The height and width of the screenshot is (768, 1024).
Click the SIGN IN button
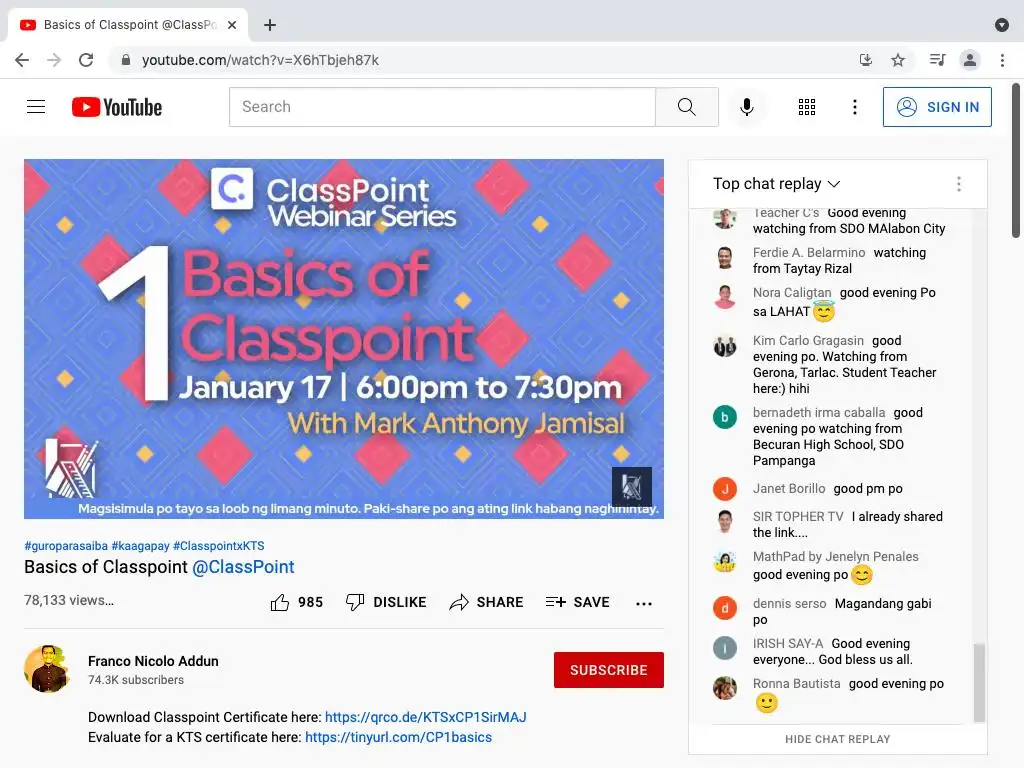click(x=937, y=106)
